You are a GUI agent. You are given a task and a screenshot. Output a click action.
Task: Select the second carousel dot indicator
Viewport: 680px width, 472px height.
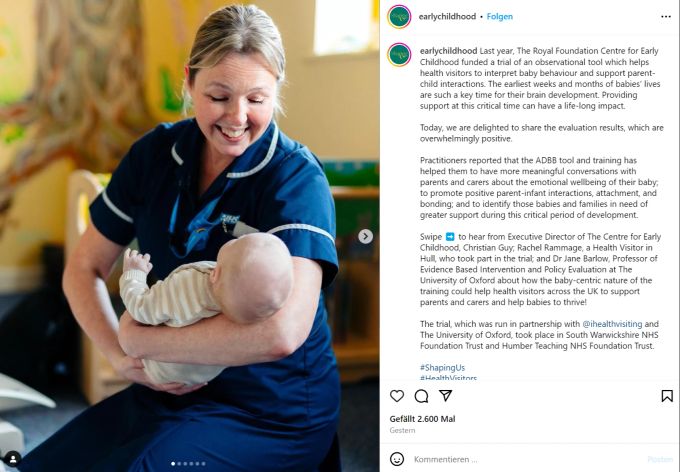click(x=179, y=464)
